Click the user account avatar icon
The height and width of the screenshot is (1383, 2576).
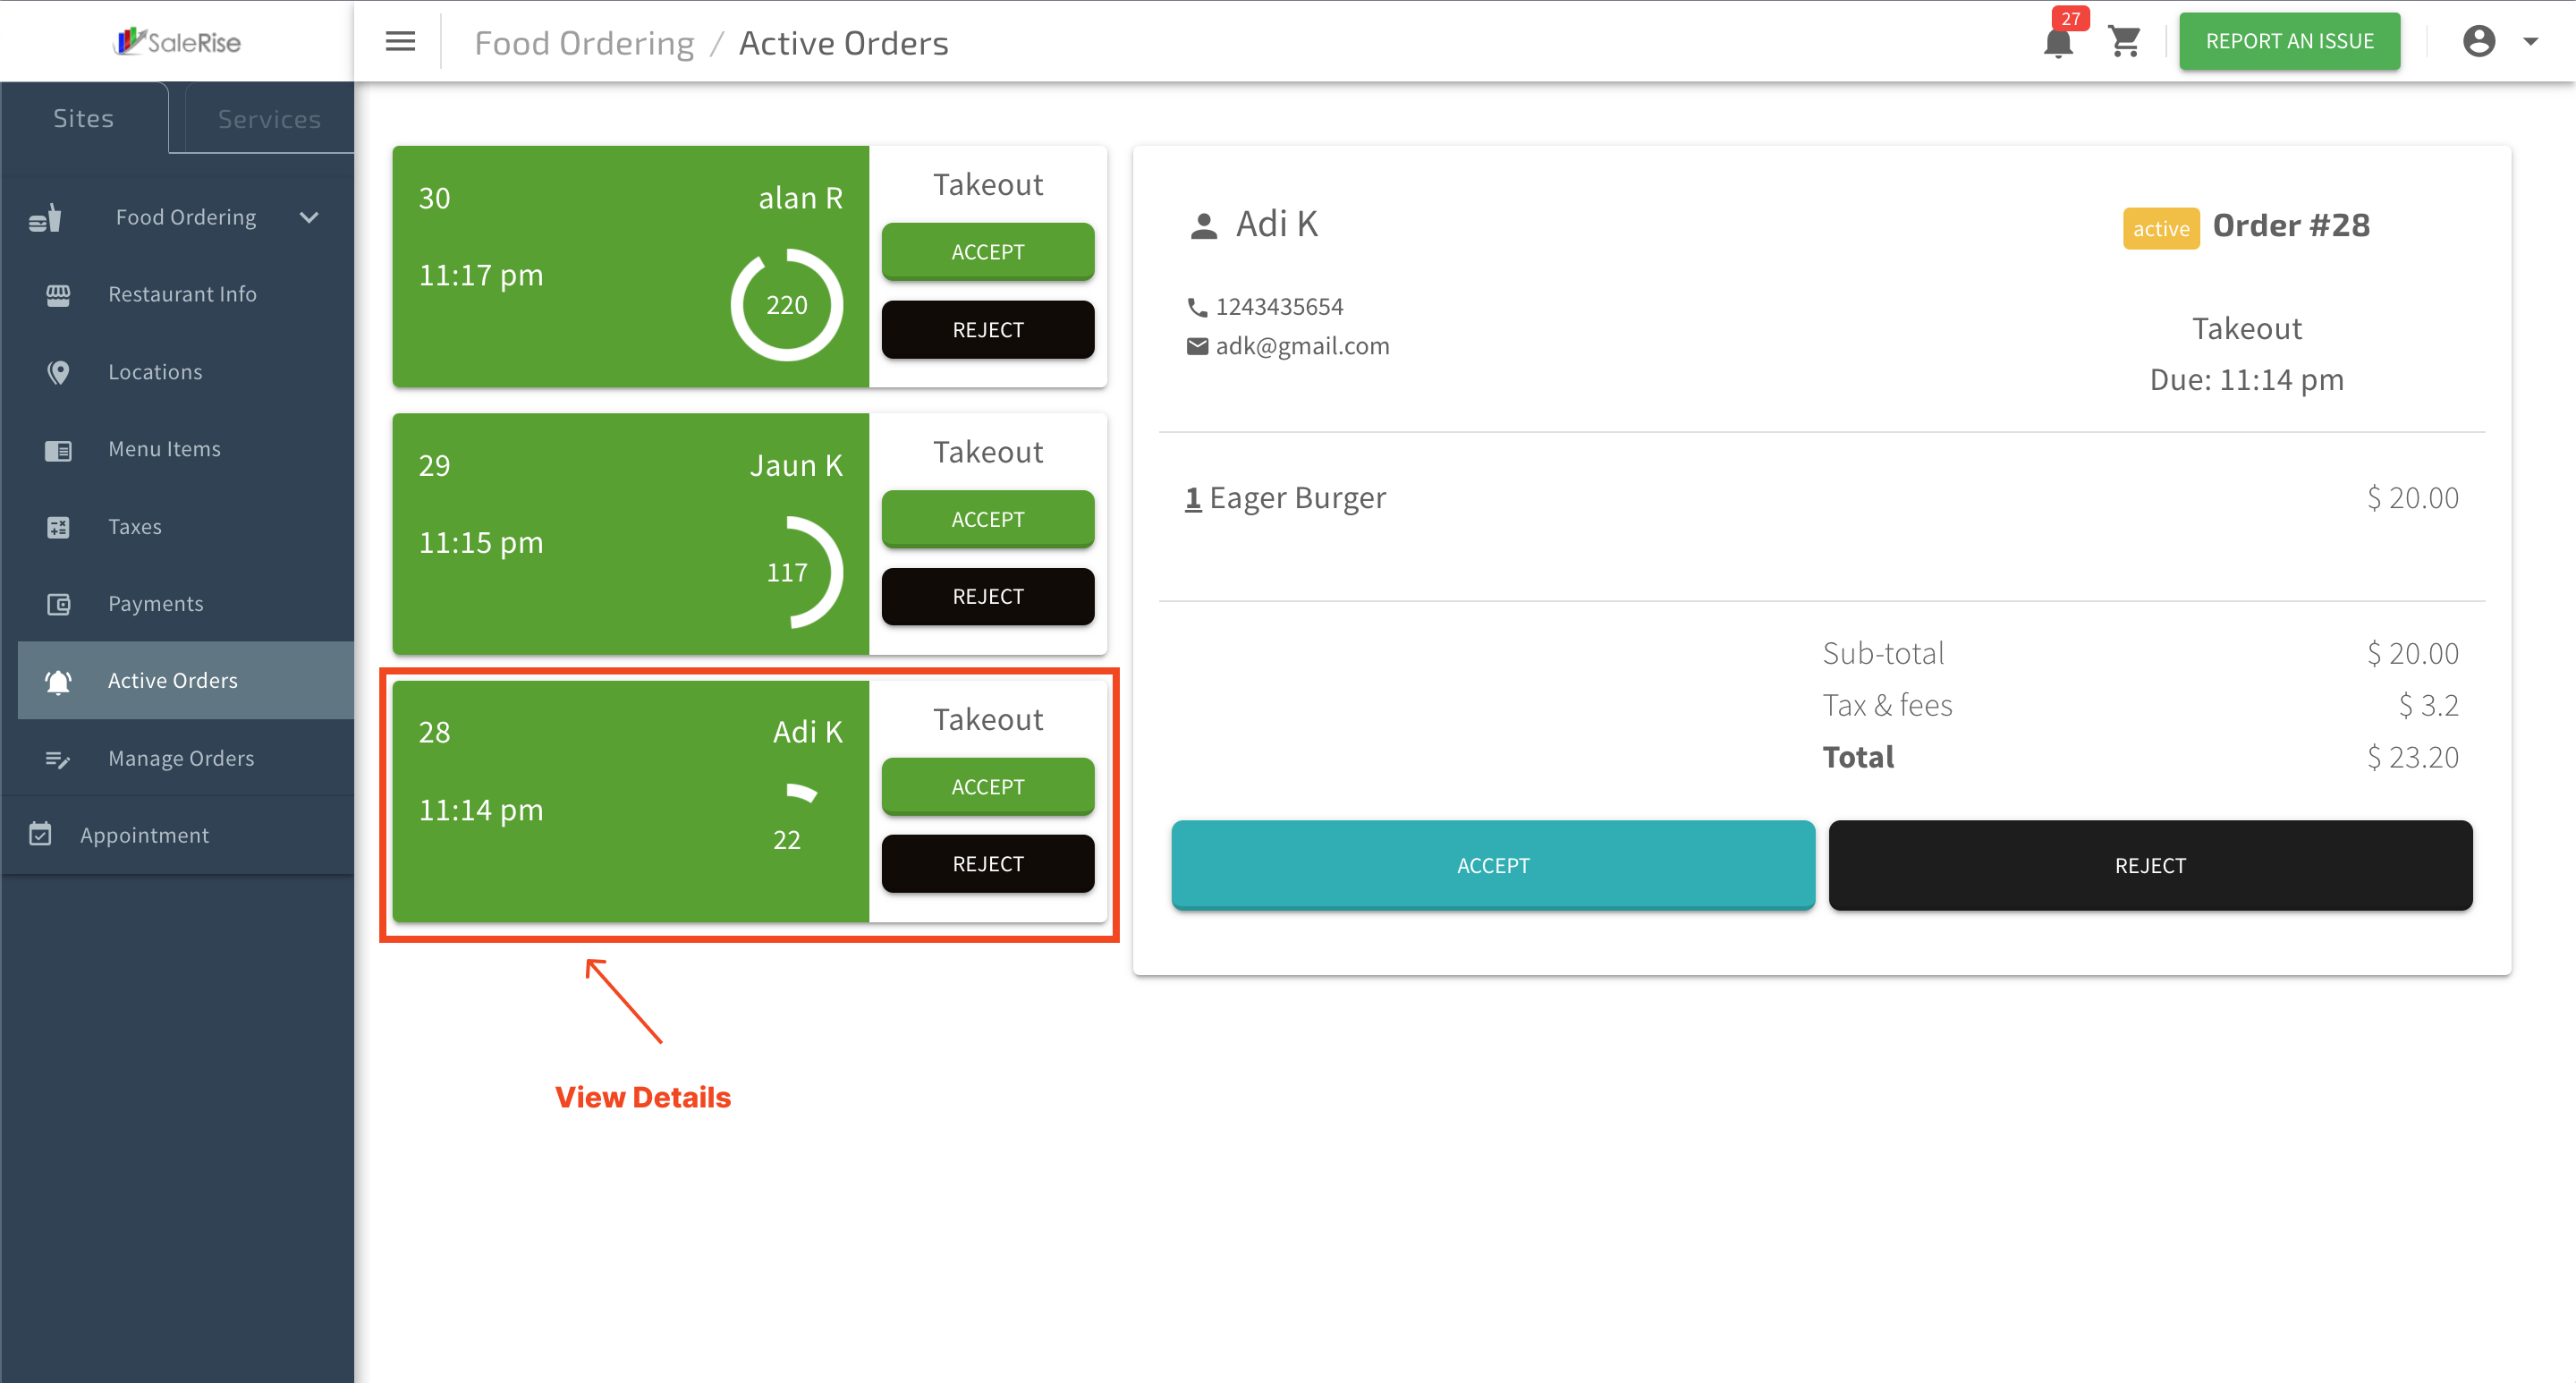(x=2479, y=41)
